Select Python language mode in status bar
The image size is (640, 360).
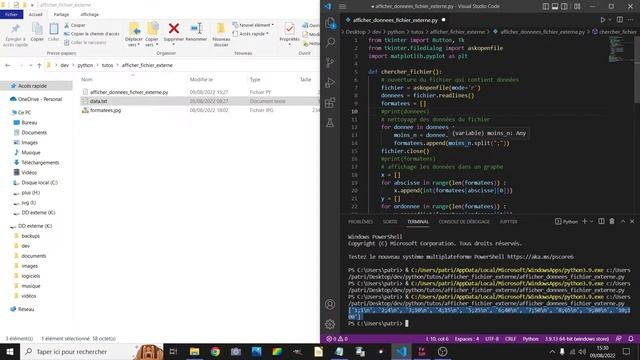tap(531, 339)
